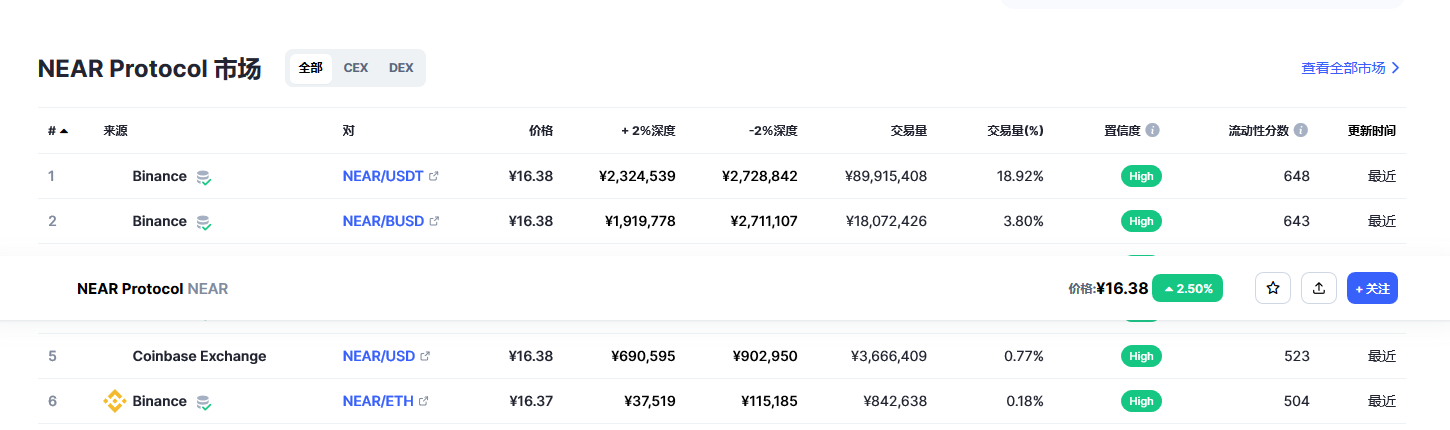This screenshot has width=1450, height=430.
Task: Click the confidence info icon in header
Action: [1153, 131]
